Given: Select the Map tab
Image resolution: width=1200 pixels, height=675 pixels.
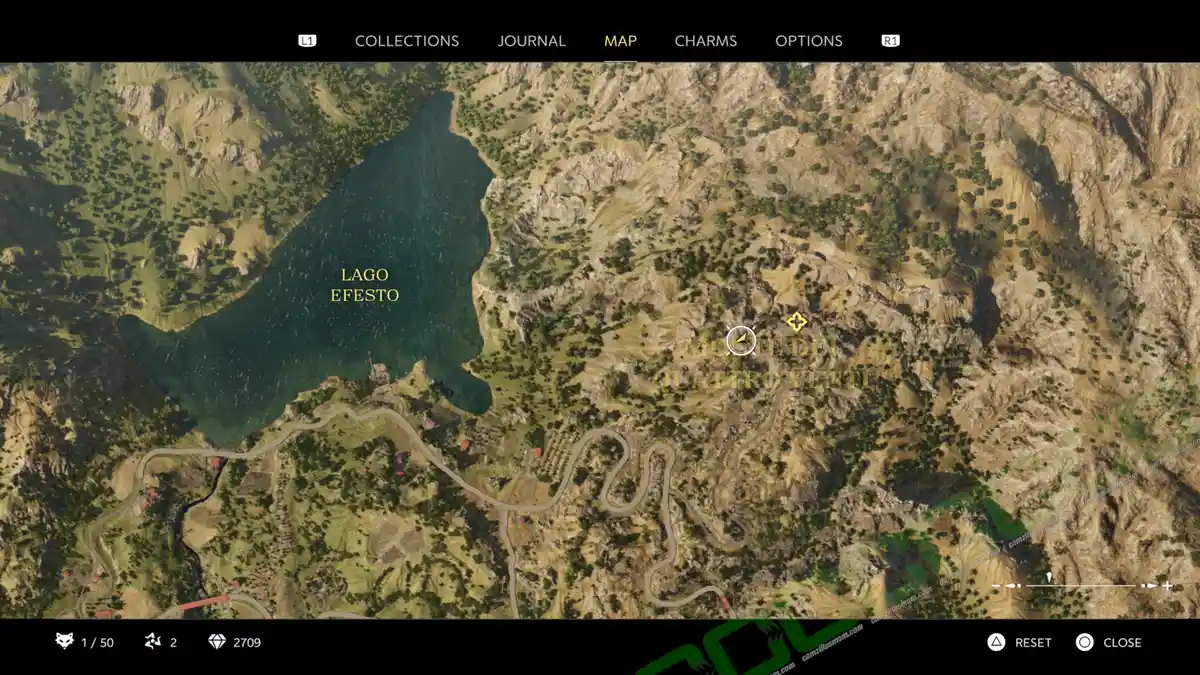Looking at the screenshot, I should (620, 41).
